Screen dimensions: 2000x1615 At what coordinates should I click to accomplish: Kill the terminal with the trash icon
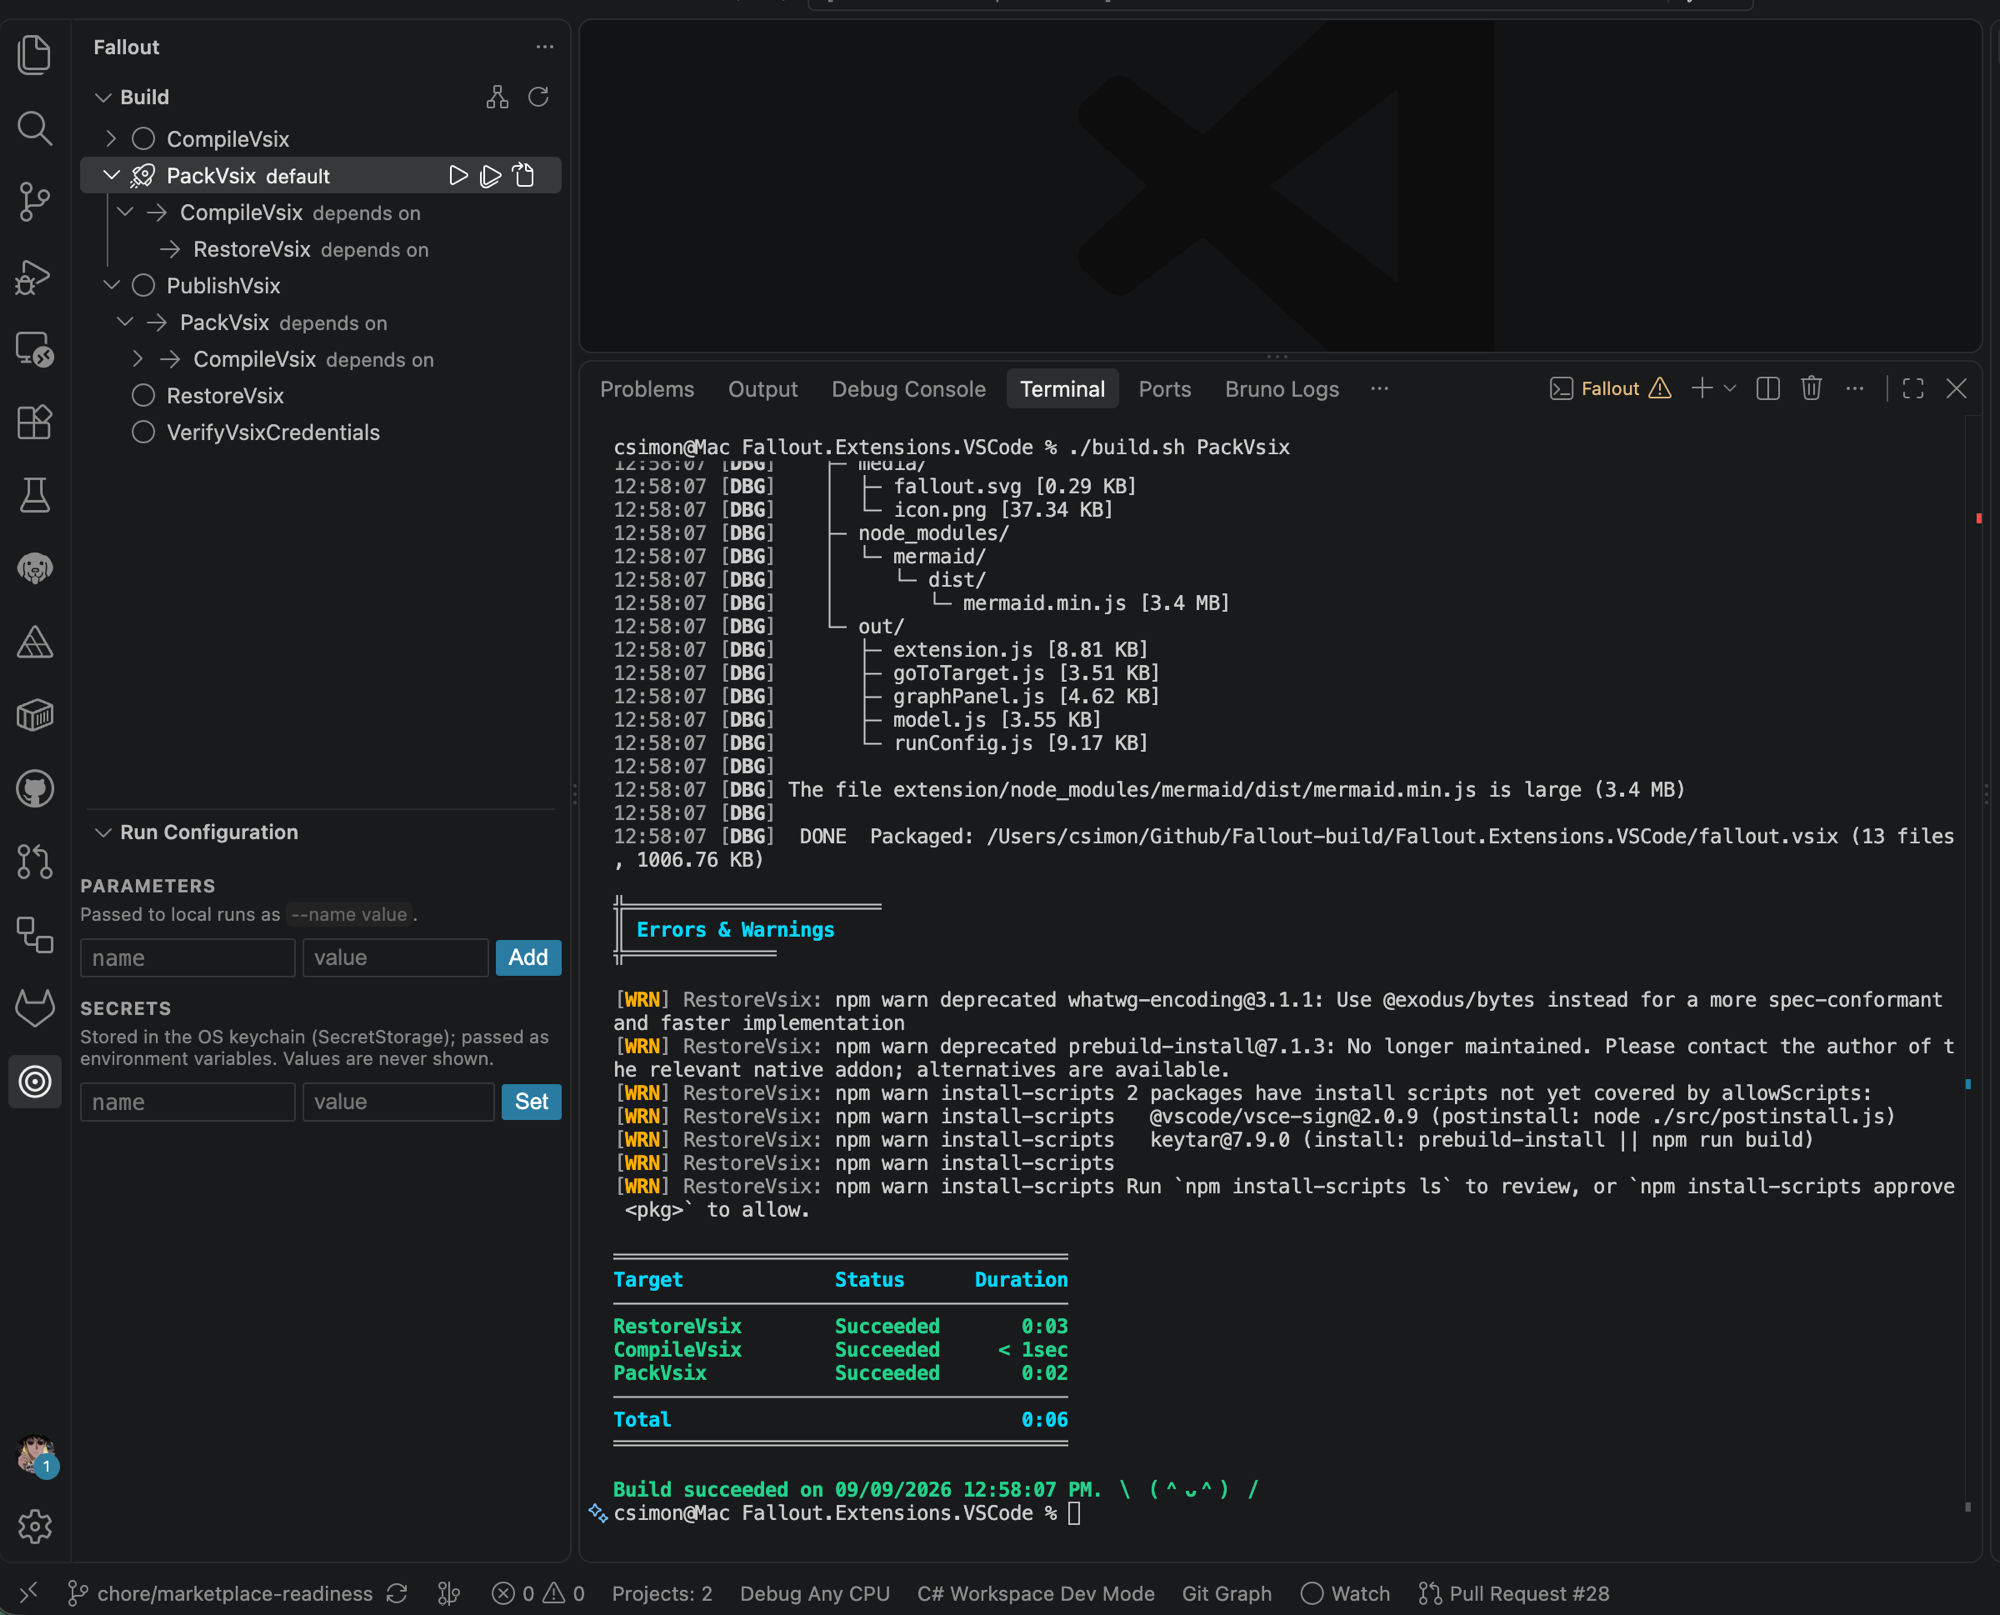coord(1811,388)
